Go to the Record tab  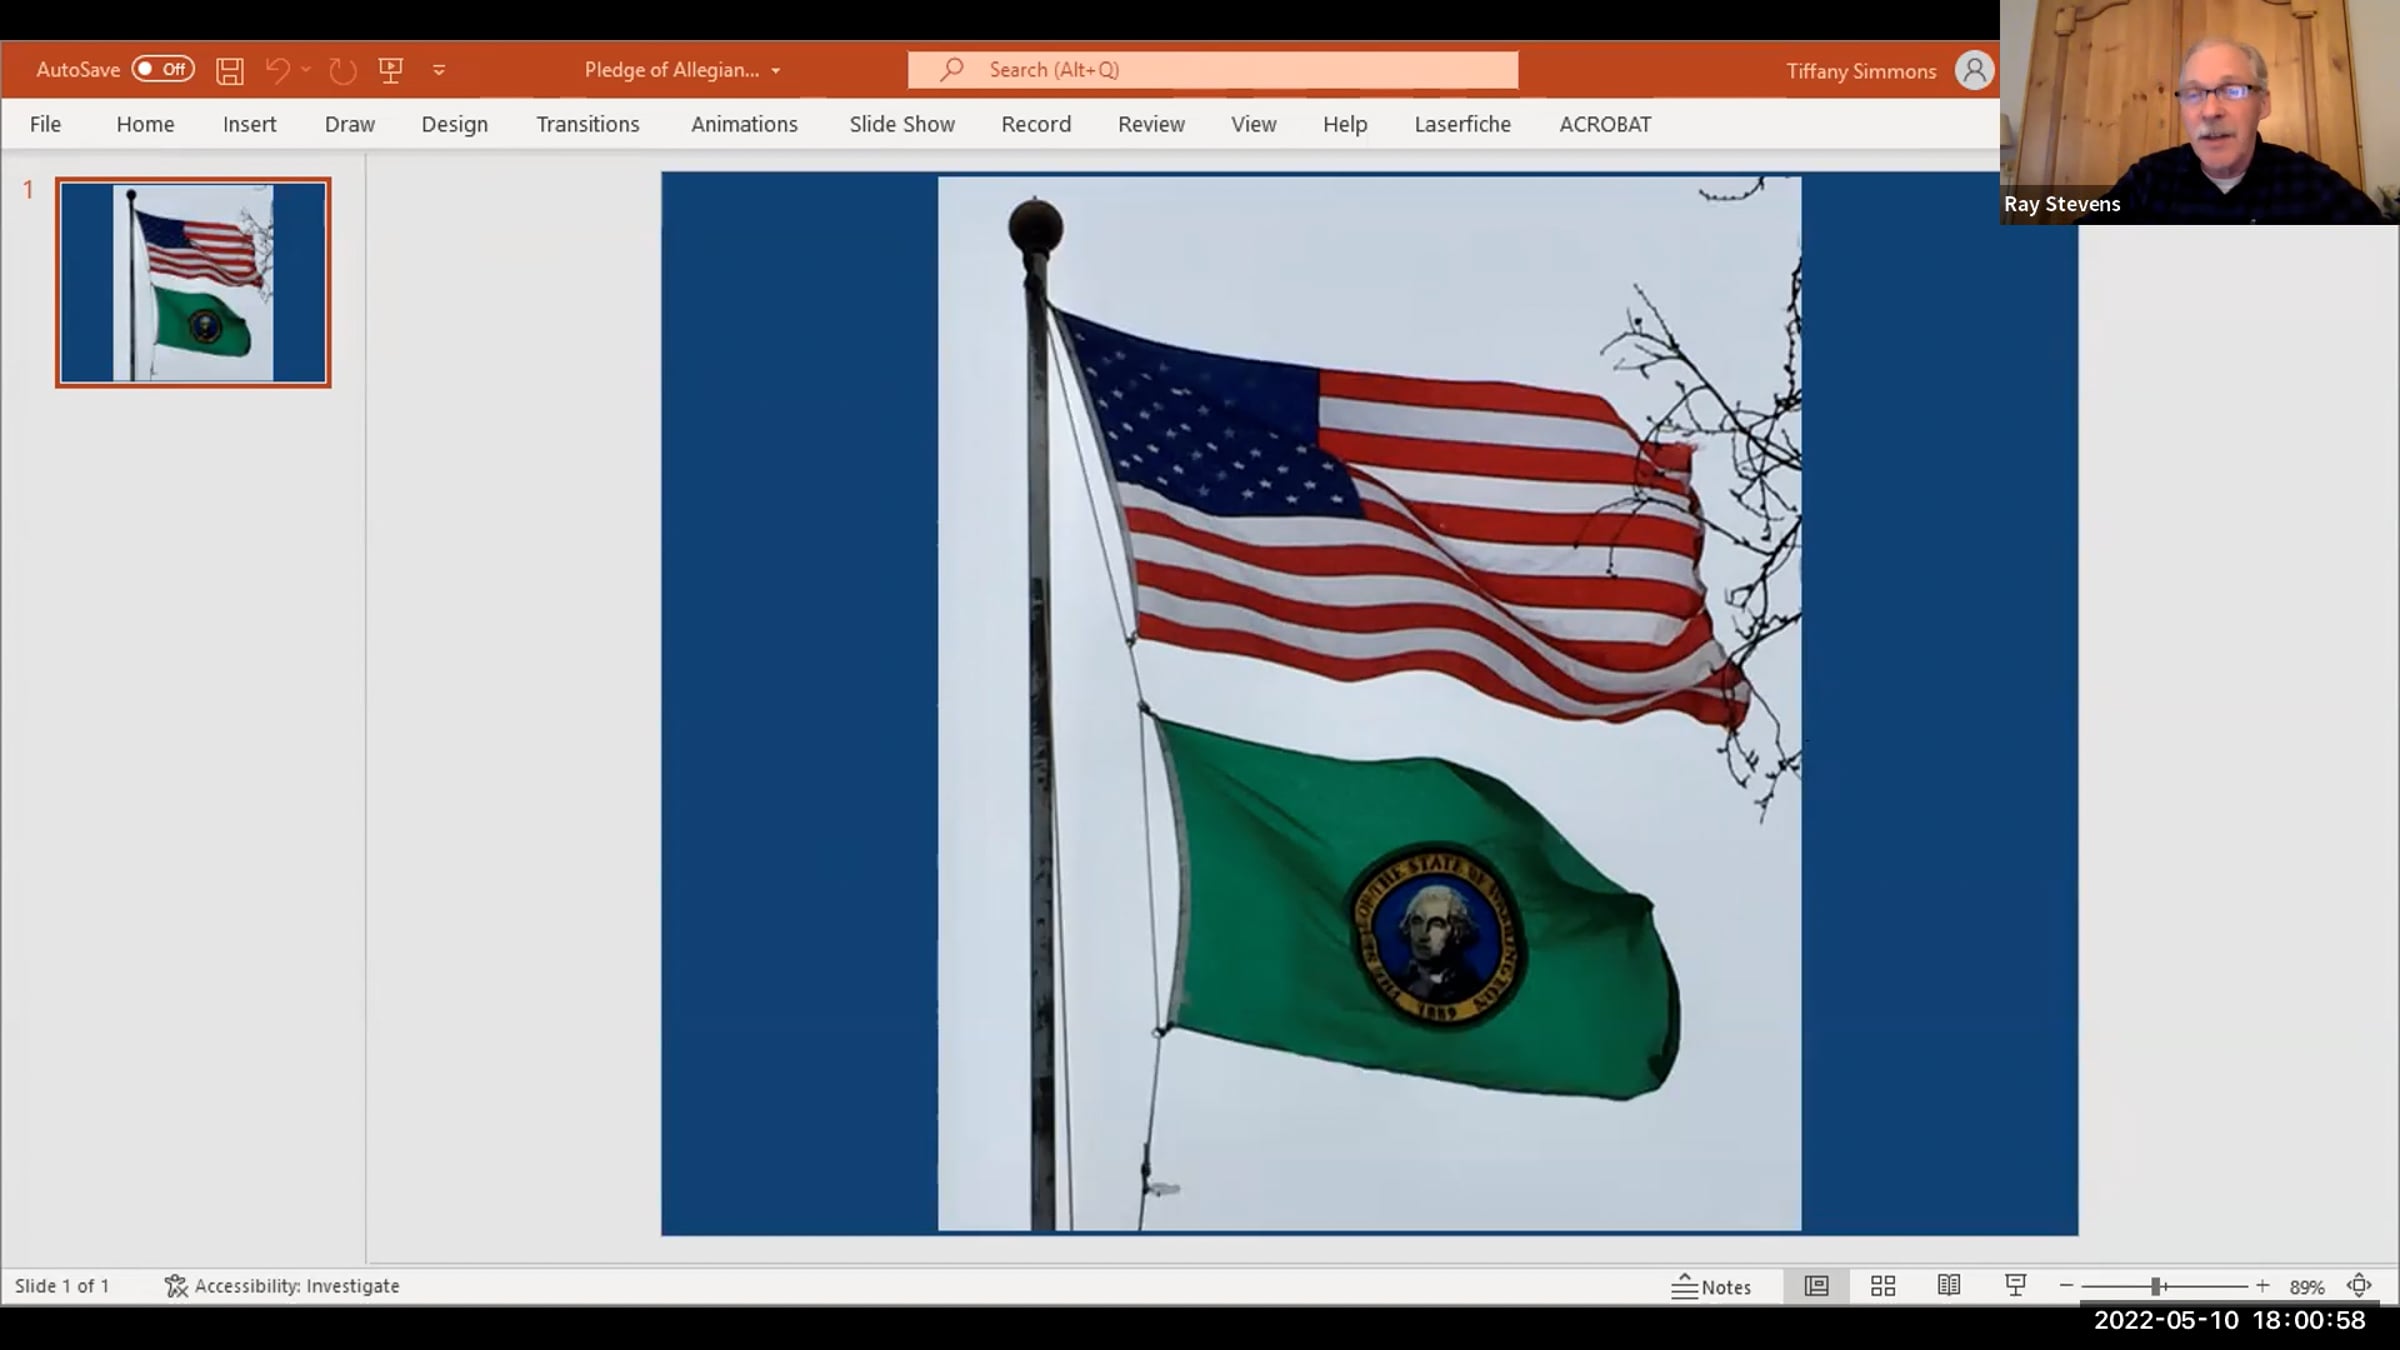click(x=1036, y=124)
